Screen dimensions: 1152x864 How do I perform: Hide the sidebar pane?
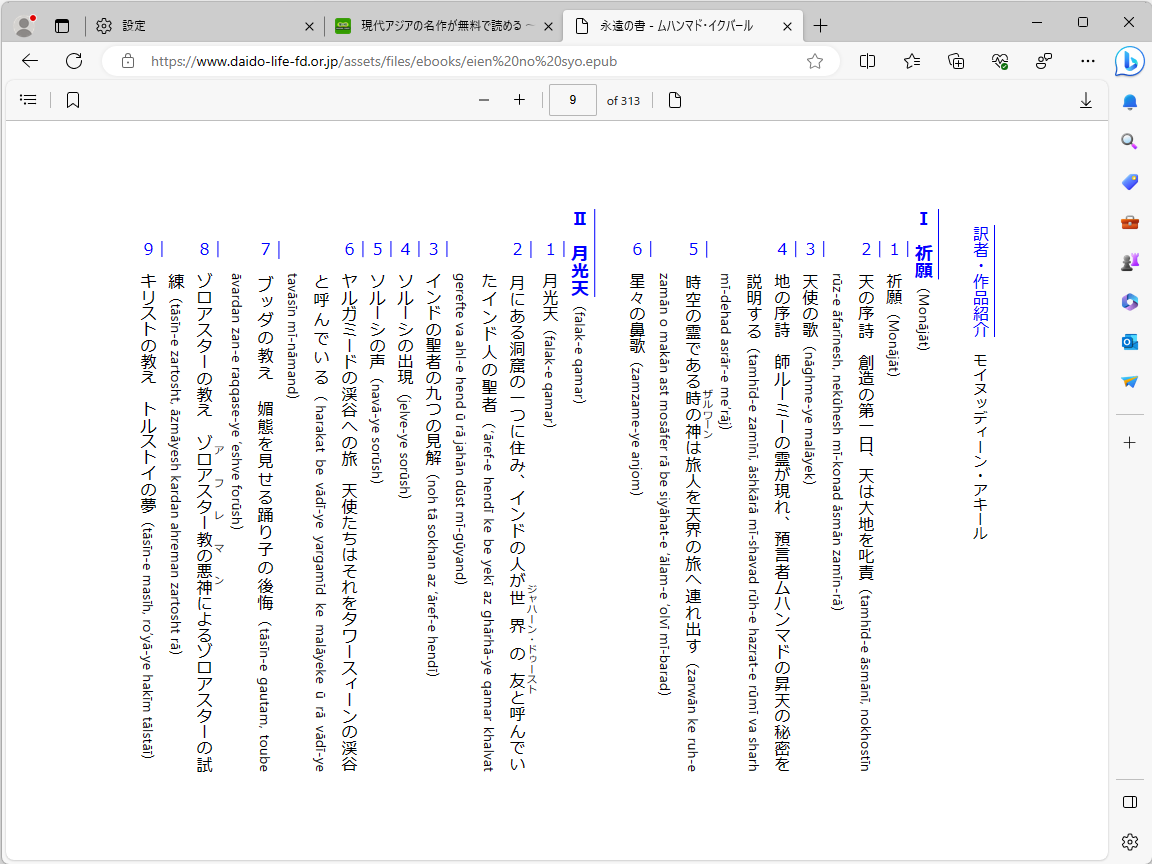click(x=1129, y=801)
